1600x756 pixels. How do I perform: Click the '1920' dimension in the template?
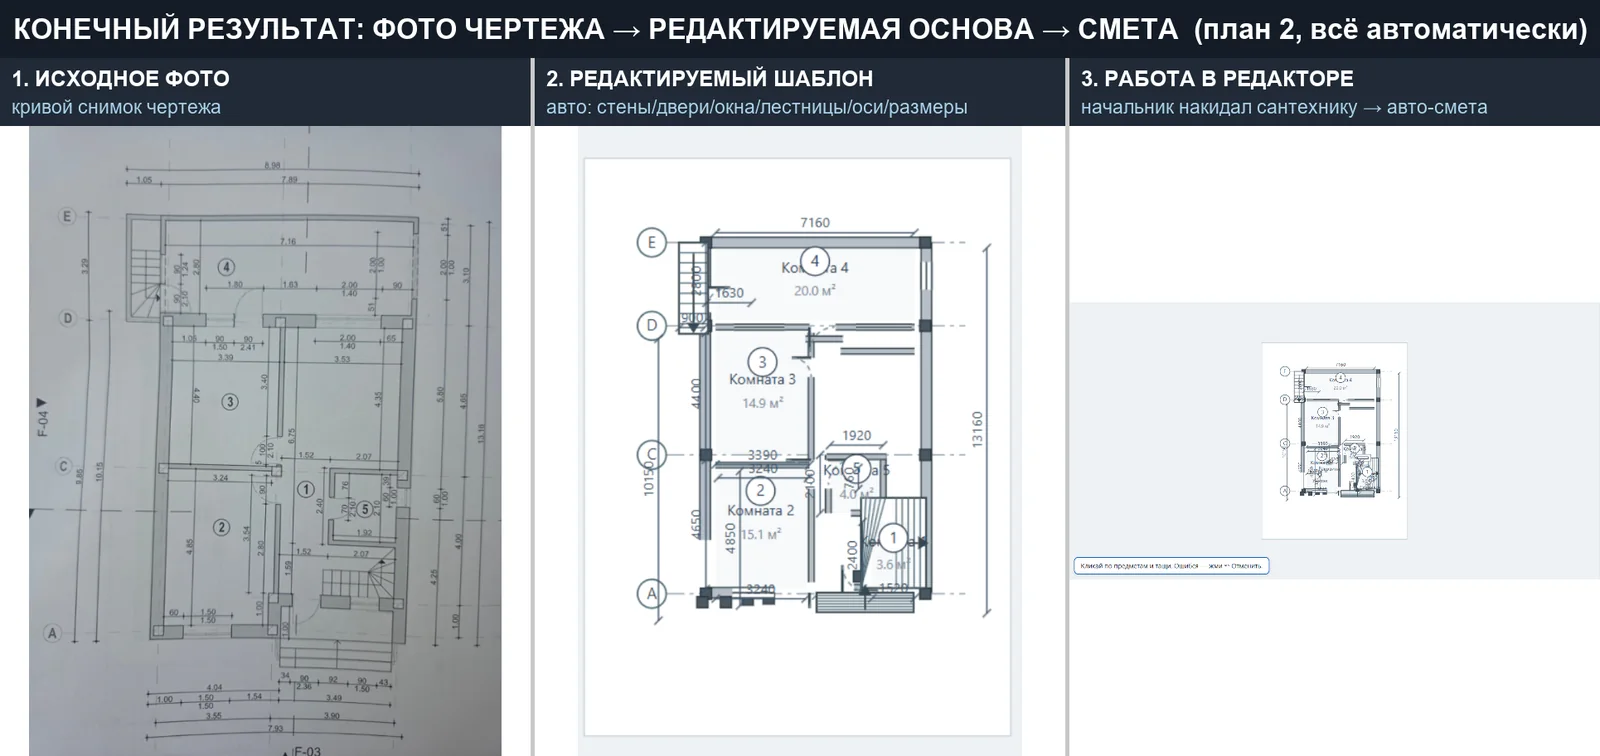pyautogui.click(x=857, y=435)
